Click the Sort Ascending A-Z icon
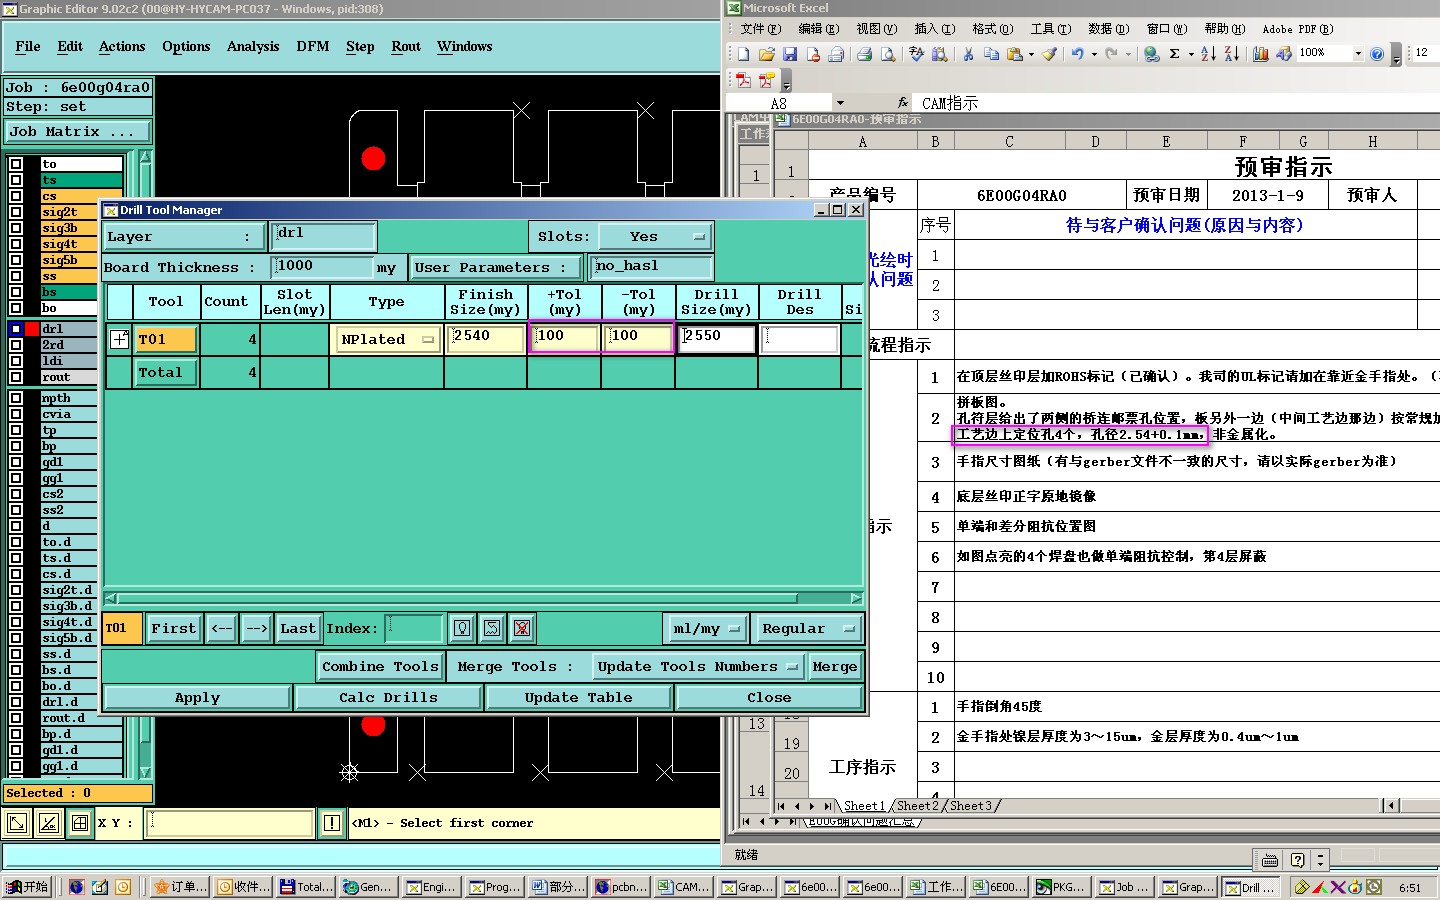This screenshot has height=900, width=1440. click(x=1208, y=54)
